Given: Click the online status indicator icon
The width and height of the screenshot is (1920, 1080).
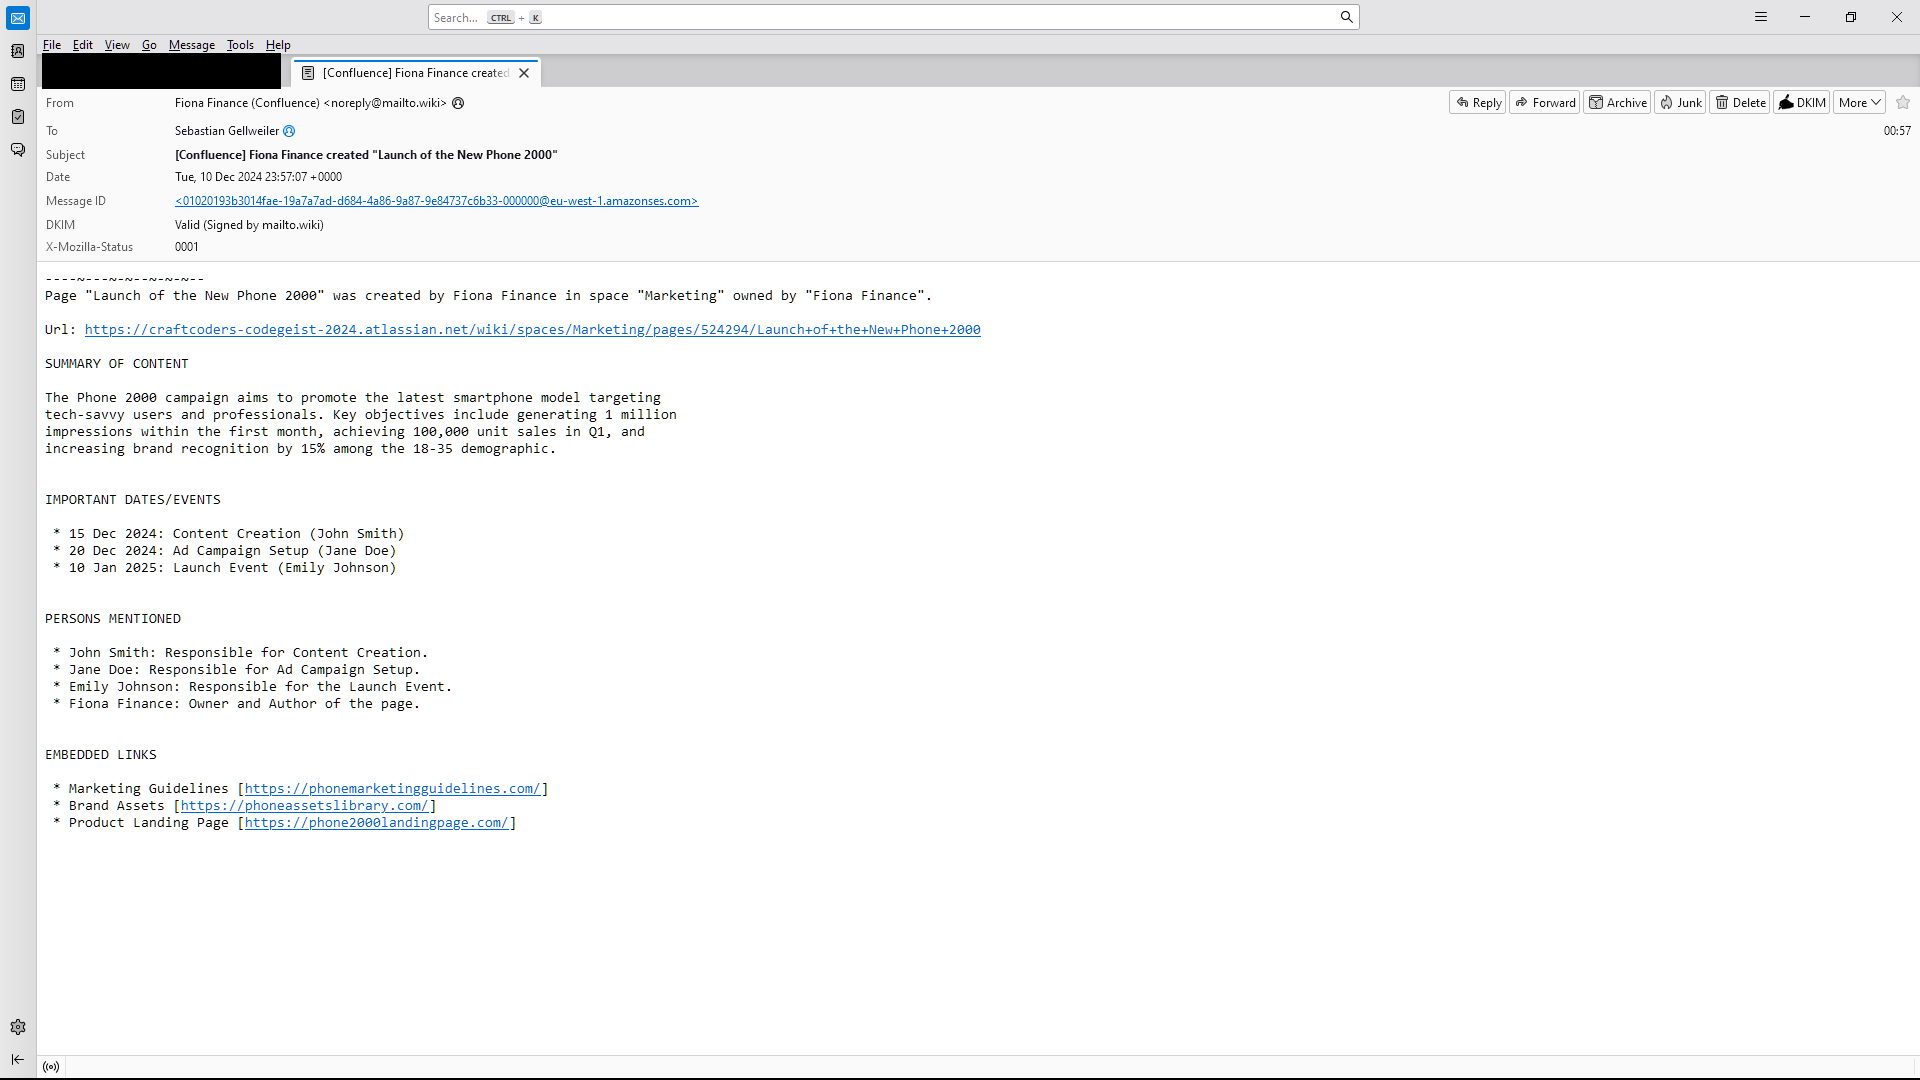Looking at the screenshot, I should [x=51, y=1067].
